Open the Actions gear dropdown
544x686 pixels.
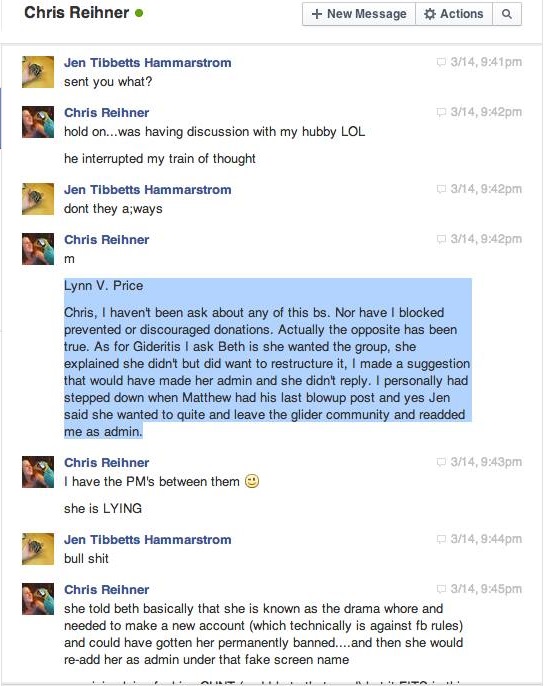[x=454, y=14]
